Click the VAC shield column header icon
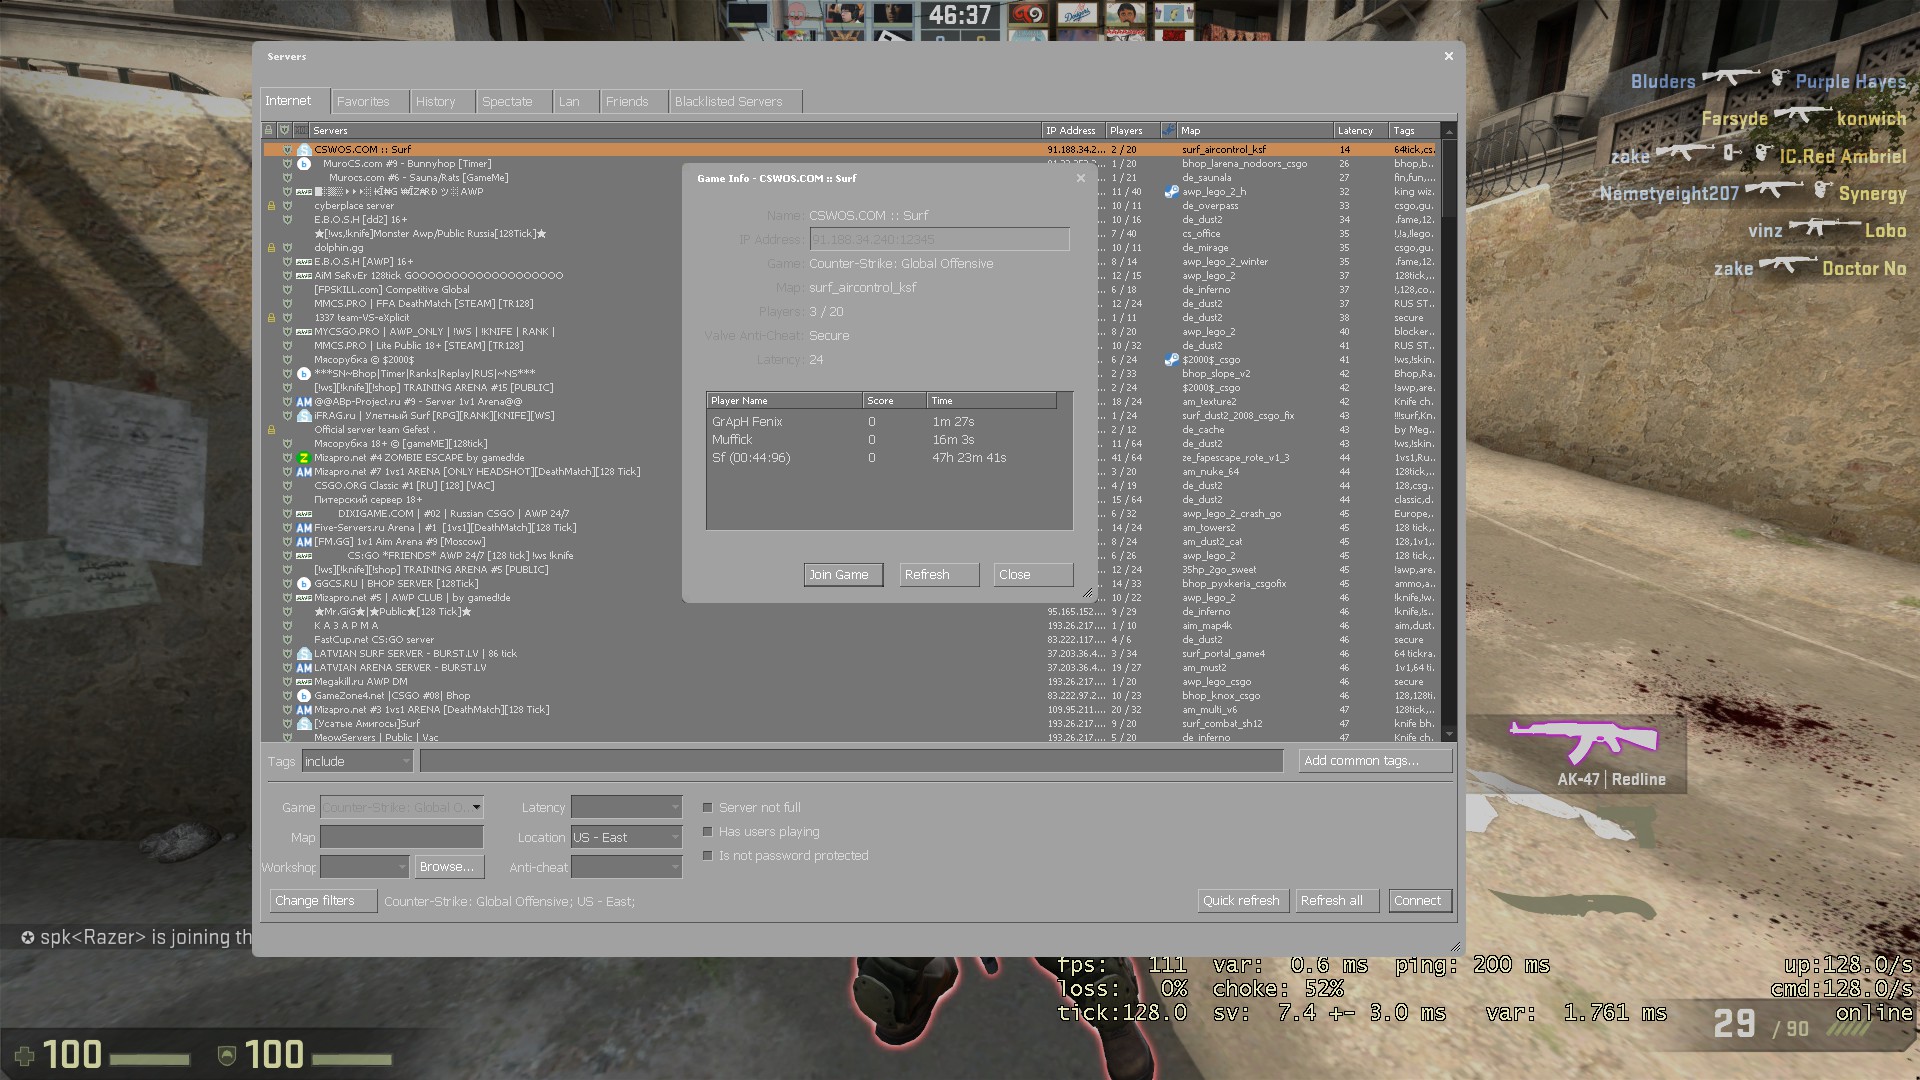1920x1080 pixels. pyautogui.click(x=284, y=130)
